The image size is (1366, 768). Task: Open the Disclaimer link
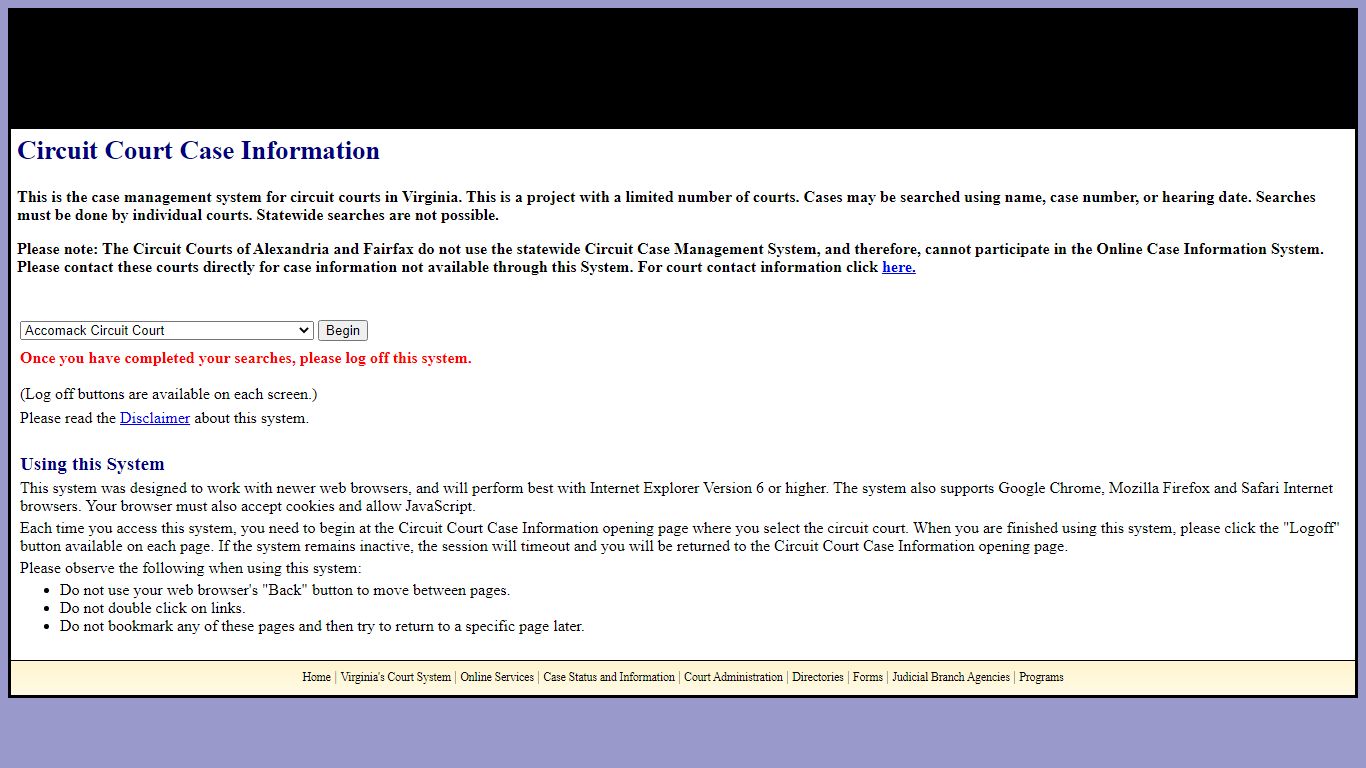point(155,418)
